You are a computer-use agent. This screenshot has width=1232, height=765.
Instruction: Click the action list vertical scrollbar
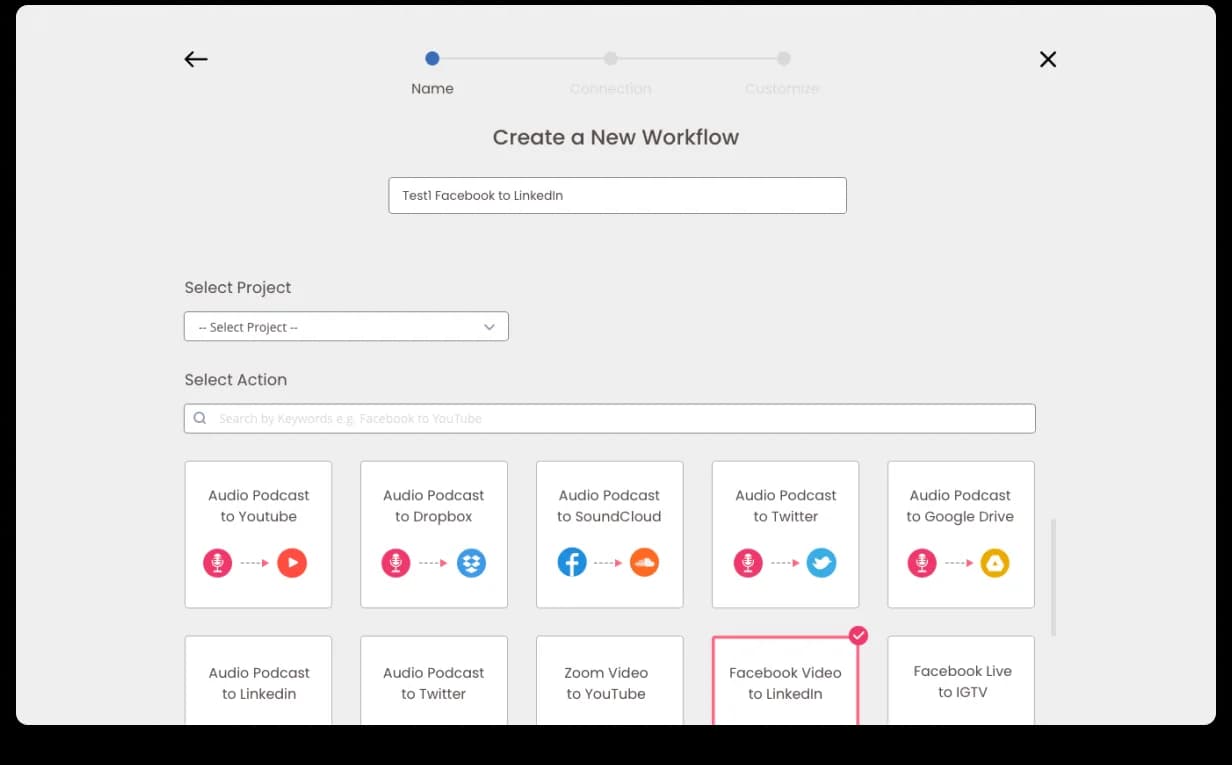(1053, 577)
